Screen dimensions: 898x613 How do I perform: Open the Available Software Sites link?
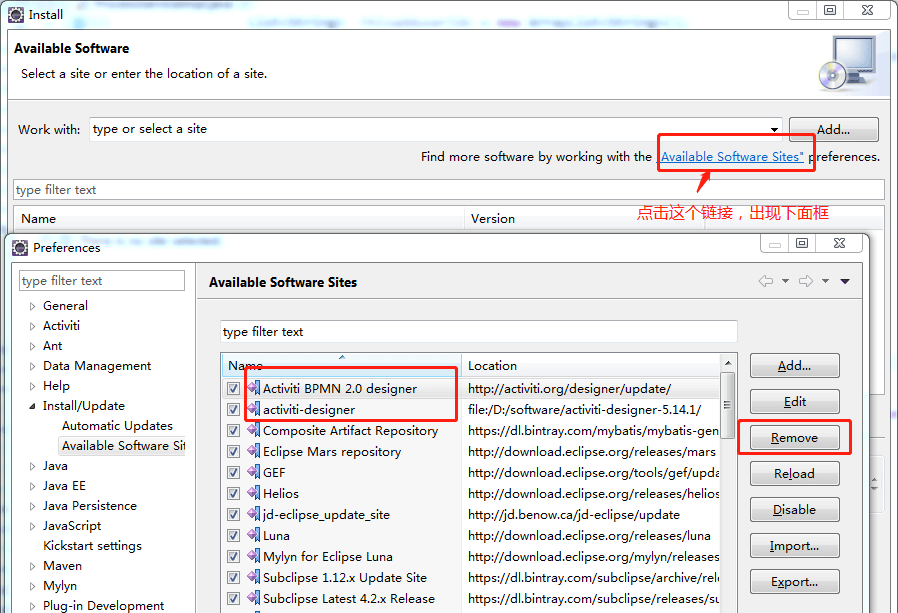tap(732, 156)
